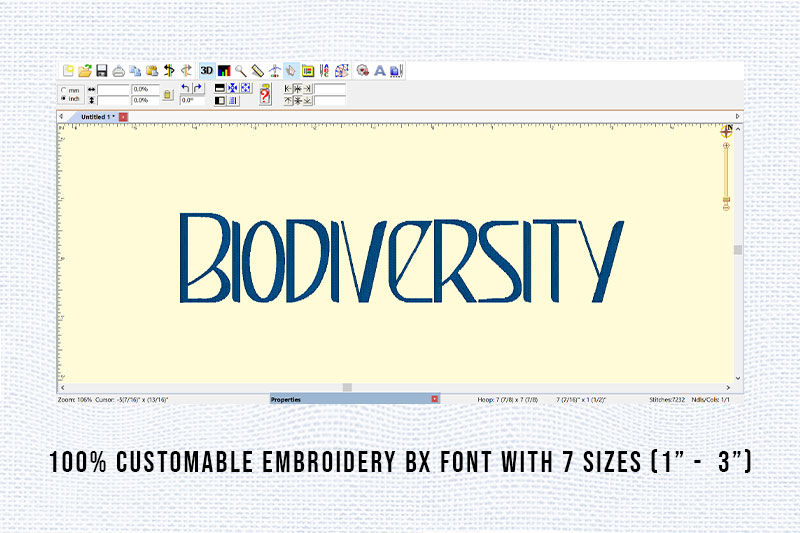Click the big letter A lettering tool
Viewport: 800px width, 533px height.
click(380, 71)
